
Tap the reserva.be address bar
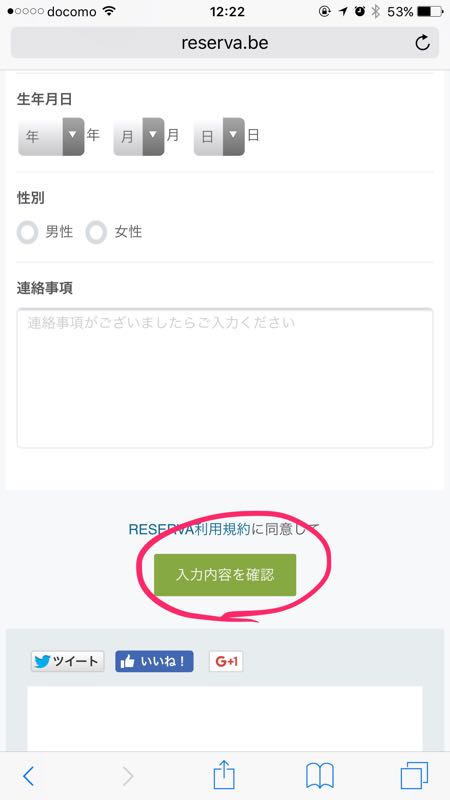pos(225,43)
